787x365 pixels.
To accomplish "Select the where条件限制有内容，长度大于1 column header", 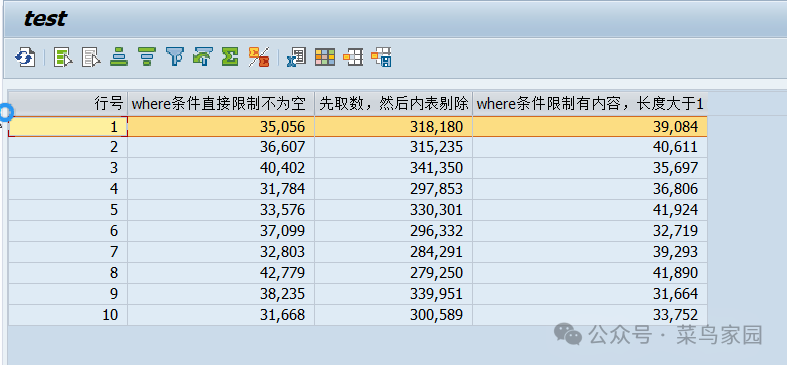I will 590,104.
